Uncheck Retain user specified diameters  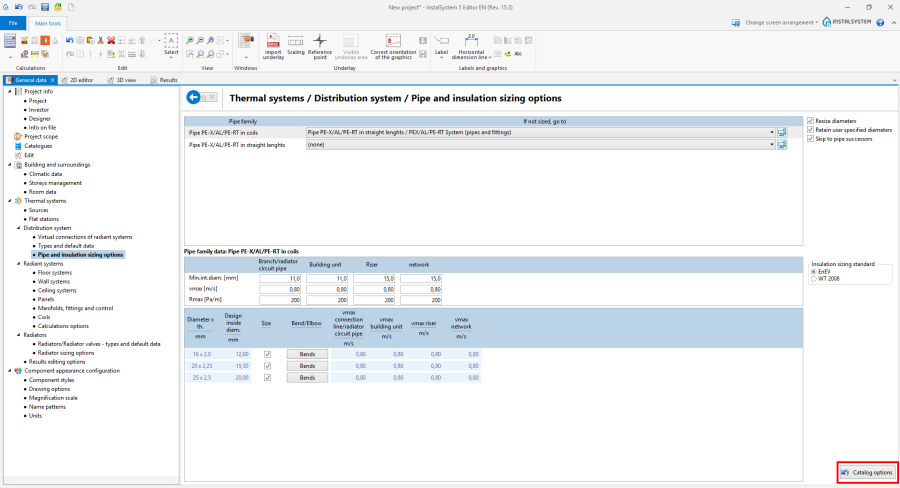pos(810,130)
